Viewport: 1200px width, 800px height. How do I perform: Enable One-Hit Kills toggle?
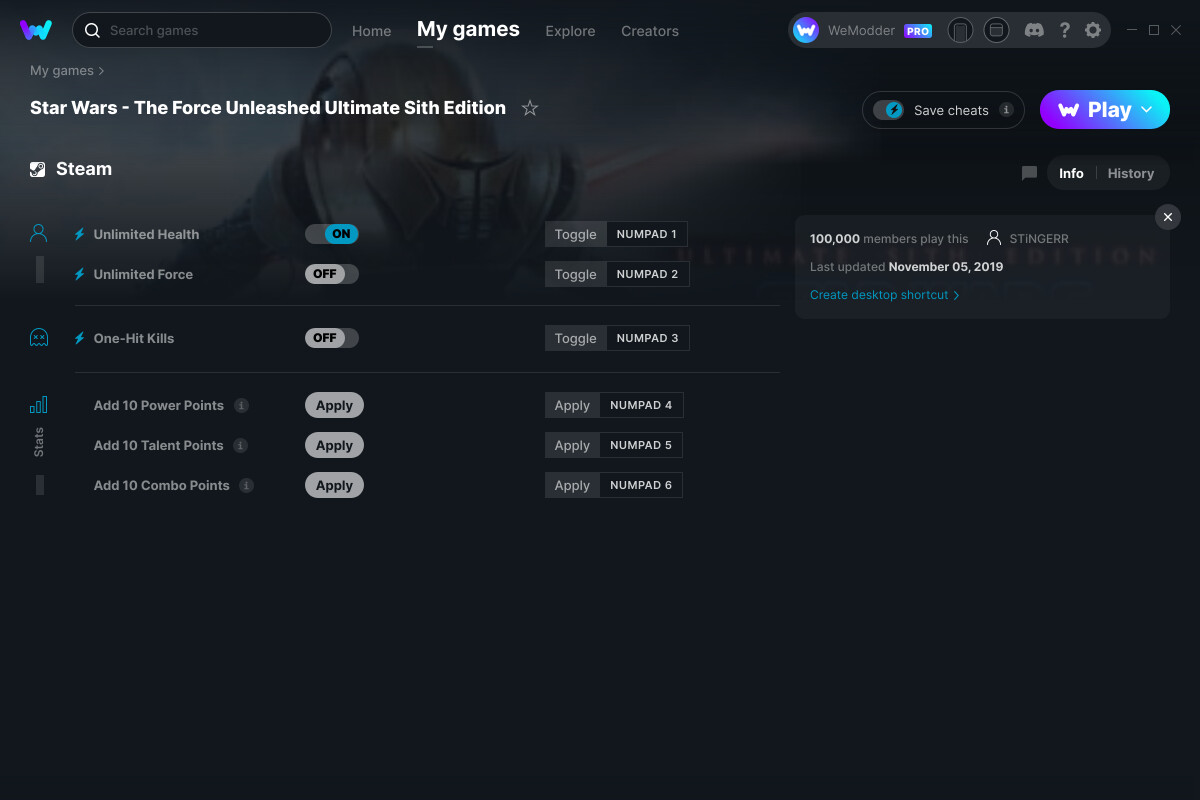[x=332, y=338]
